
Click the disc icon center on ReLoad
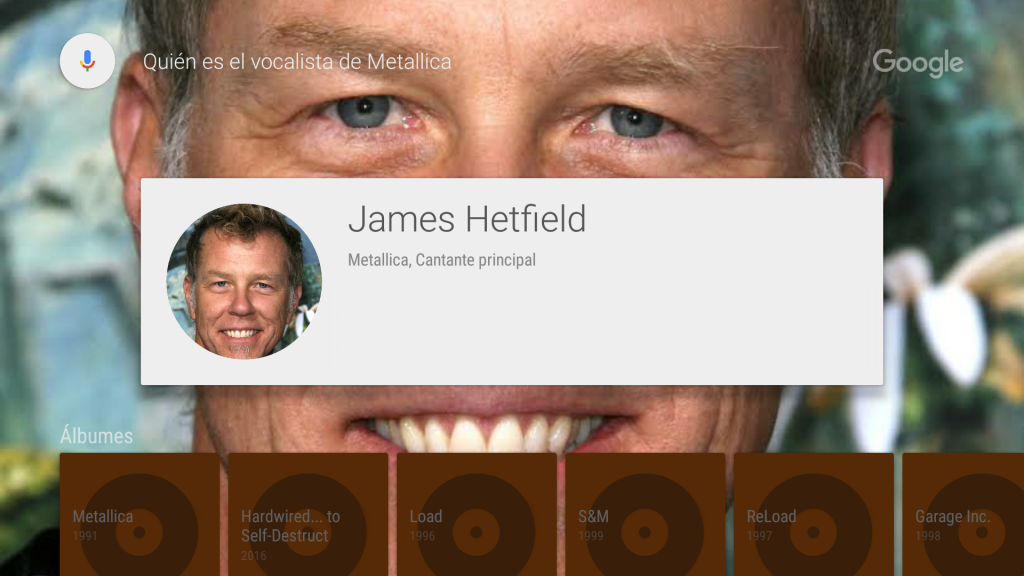click(813, 532)
